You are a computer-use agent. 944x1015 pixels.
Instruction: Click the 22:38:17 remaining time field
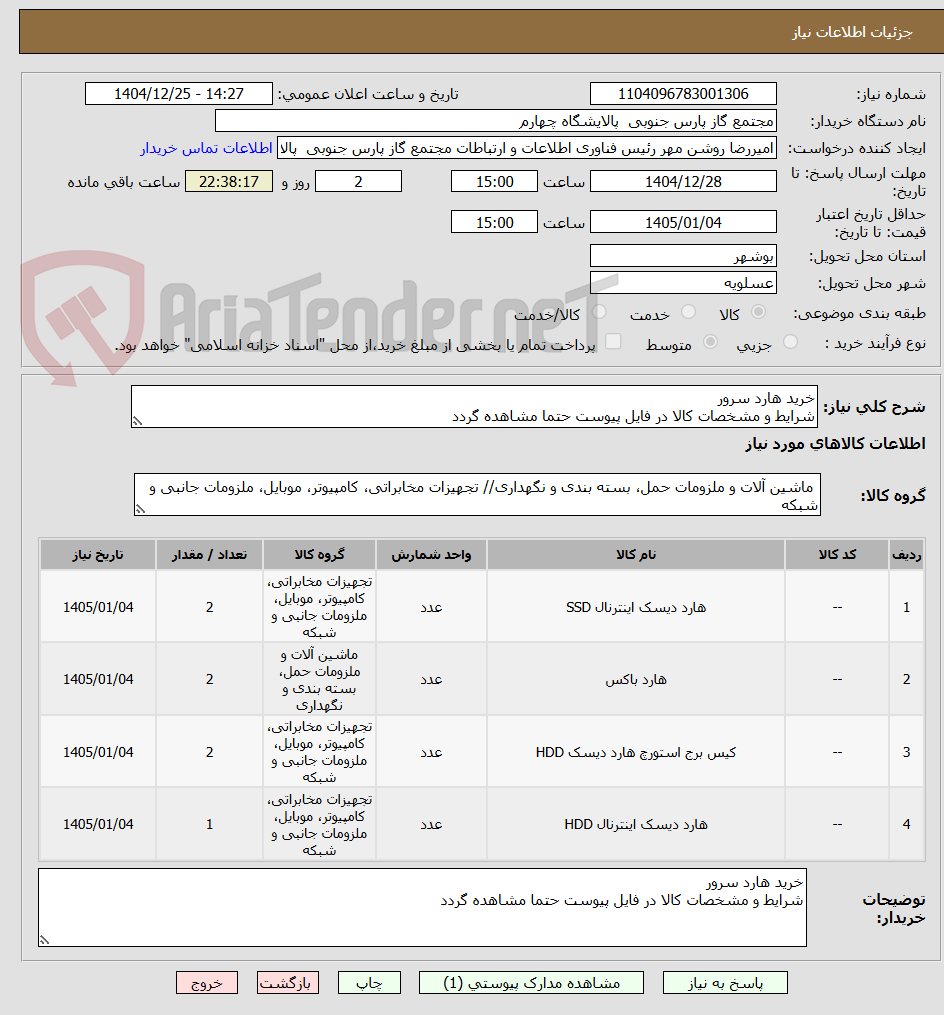pyautogui.click(x=229, y=182)
